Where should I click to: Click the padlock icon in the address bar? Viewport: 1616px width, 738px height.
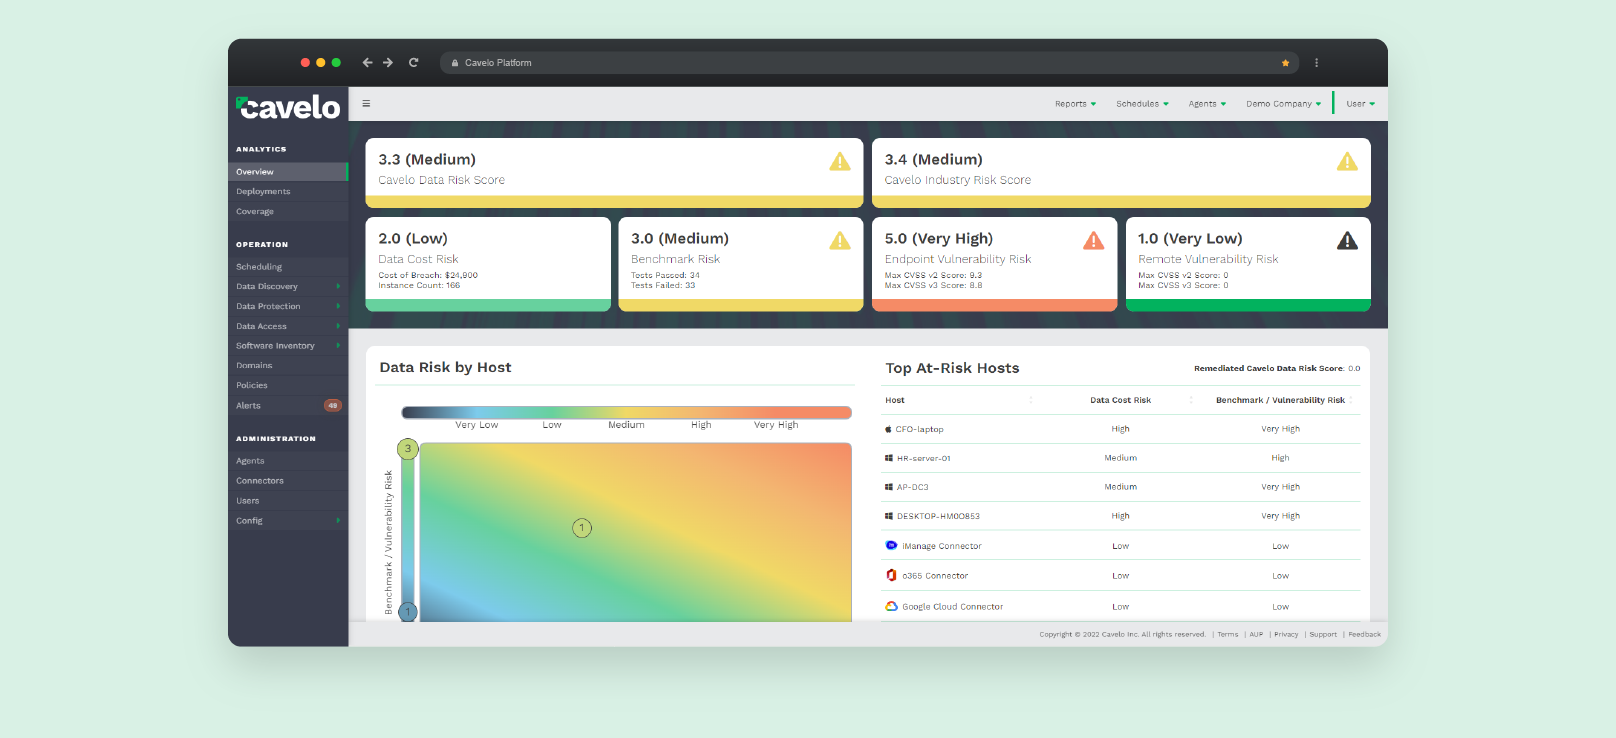point(455,63)
